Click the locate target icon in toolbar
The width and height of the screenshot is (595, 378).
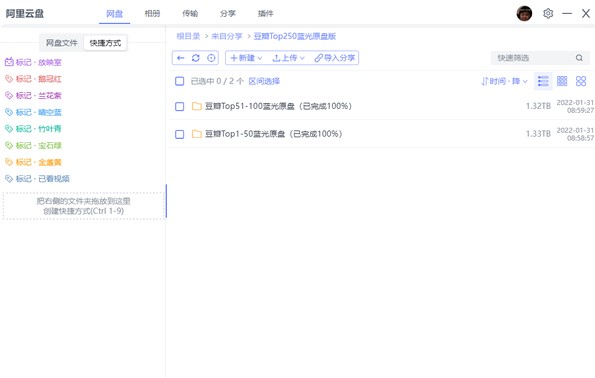tap(211, 58)
